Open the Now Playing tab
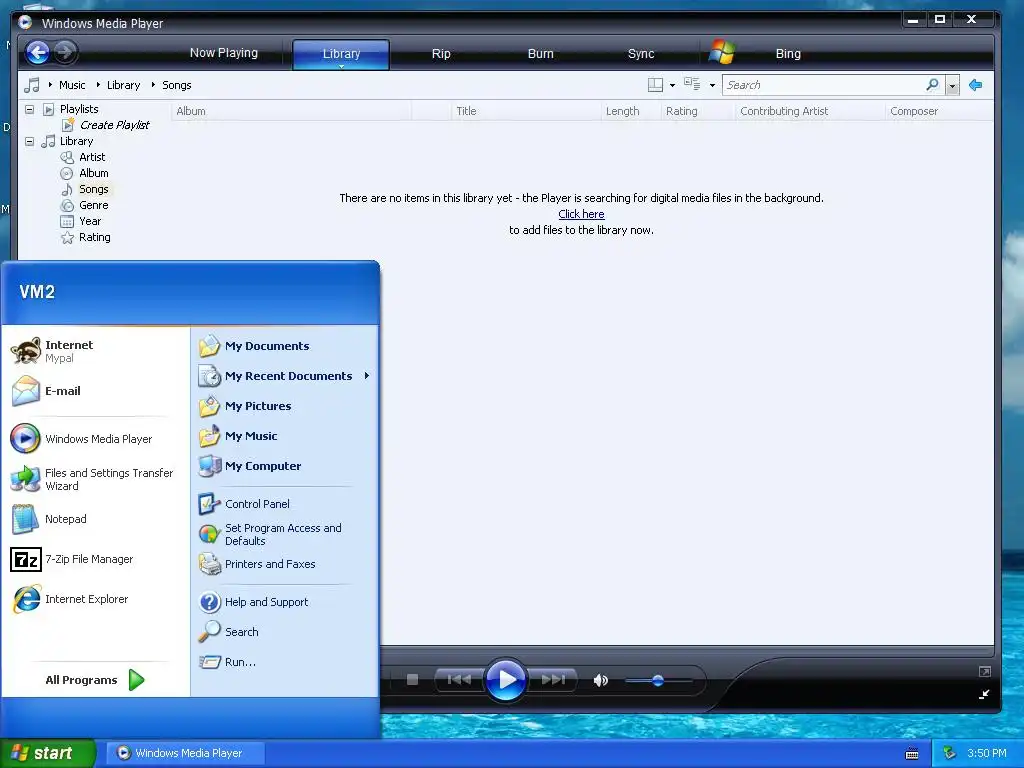Screen dimensions: 1024x768 pyautogui.click(x=223, y=53)
